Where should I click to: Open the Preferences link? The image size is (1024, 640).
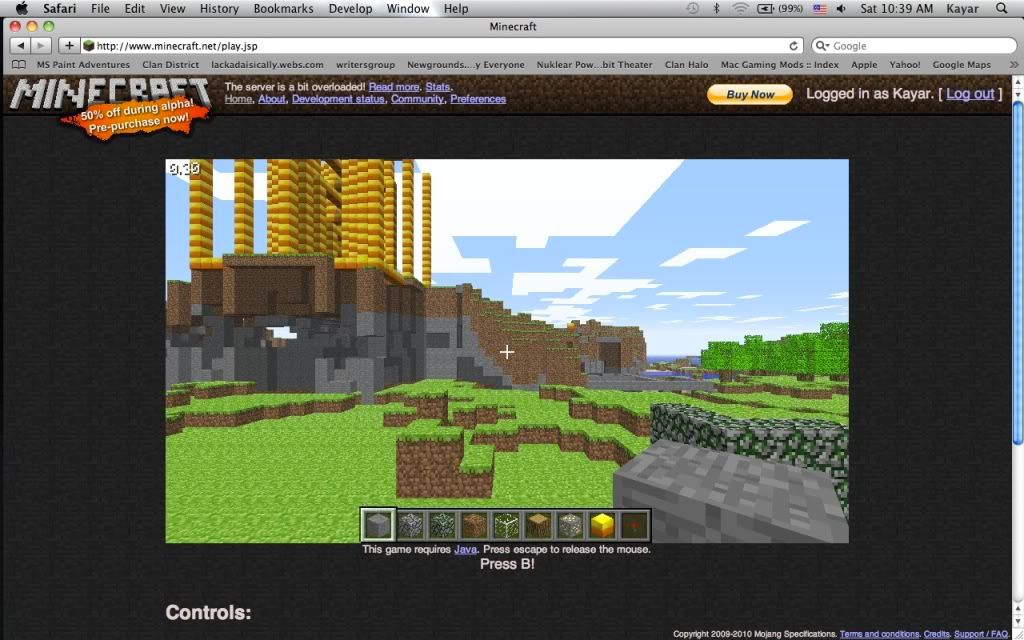(478, 99)
